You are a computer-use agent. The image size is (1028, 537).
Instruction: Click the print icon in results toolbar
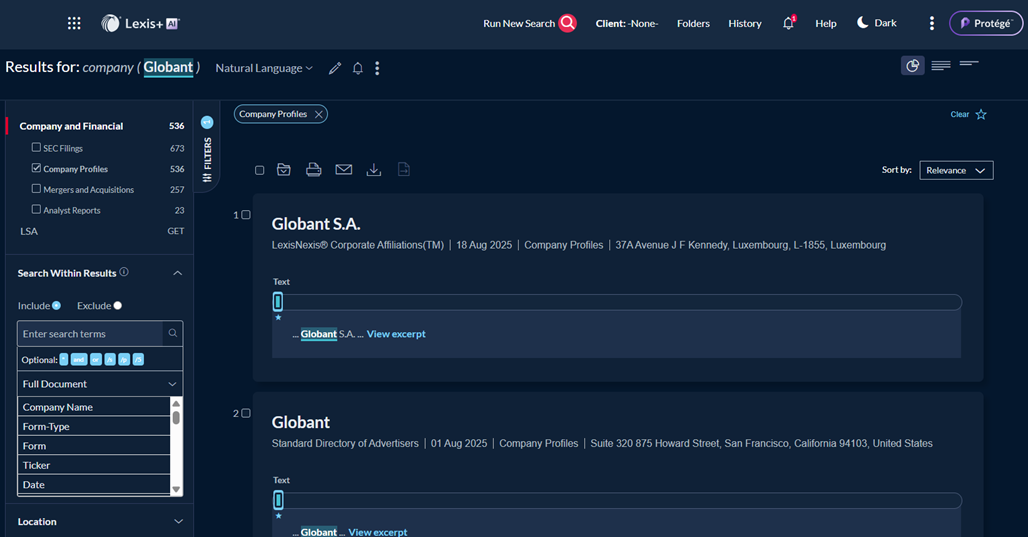pos(313,170)
